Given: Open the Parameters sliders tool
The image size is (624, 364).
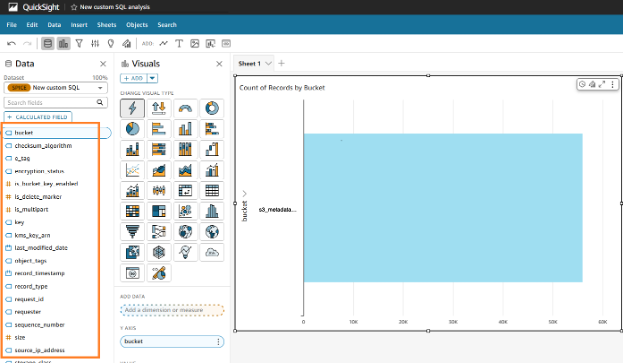Looking at the screenshot, I should coord(95,44).
